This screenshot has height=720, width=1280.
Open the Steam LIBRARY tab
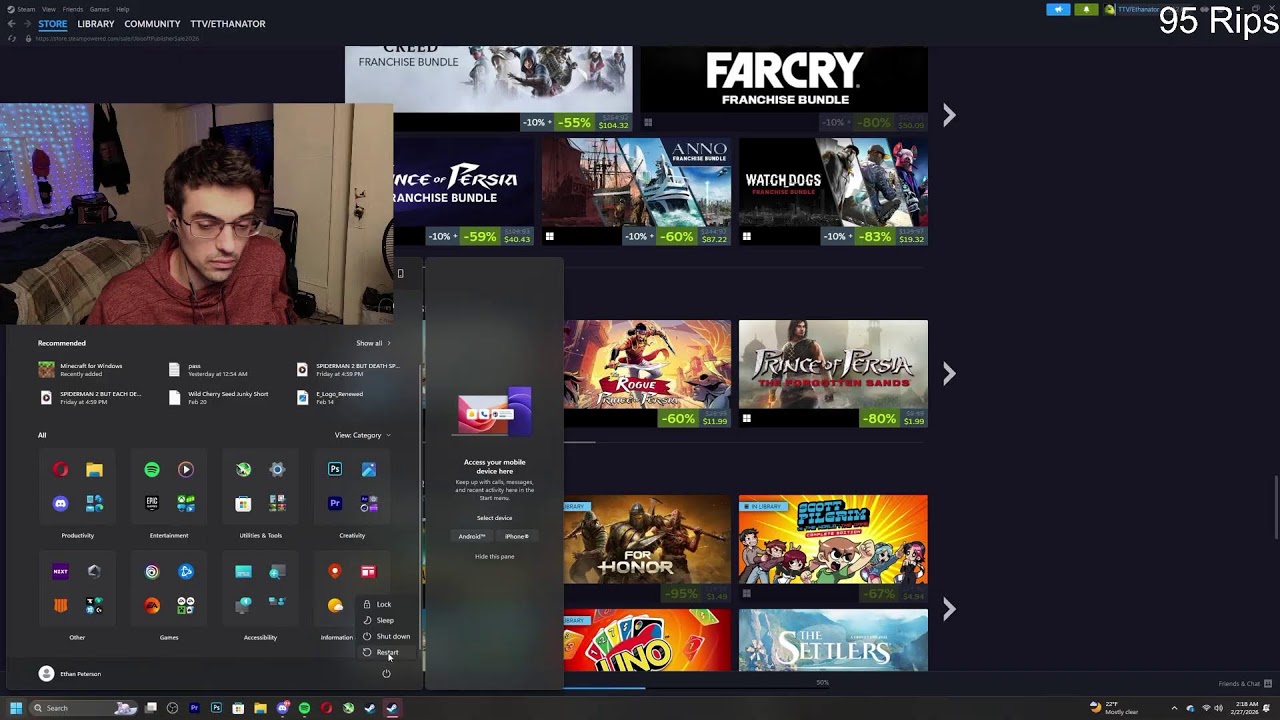(x=96, y=24)
